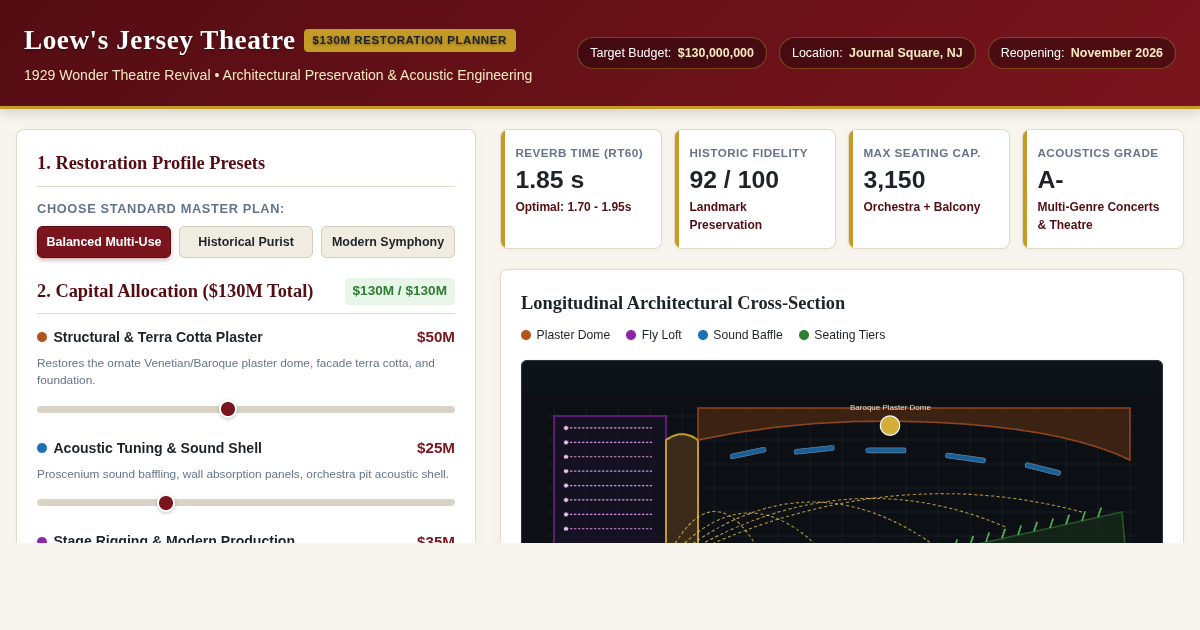Click the Seating Tiers legend entry

point(842,335)
